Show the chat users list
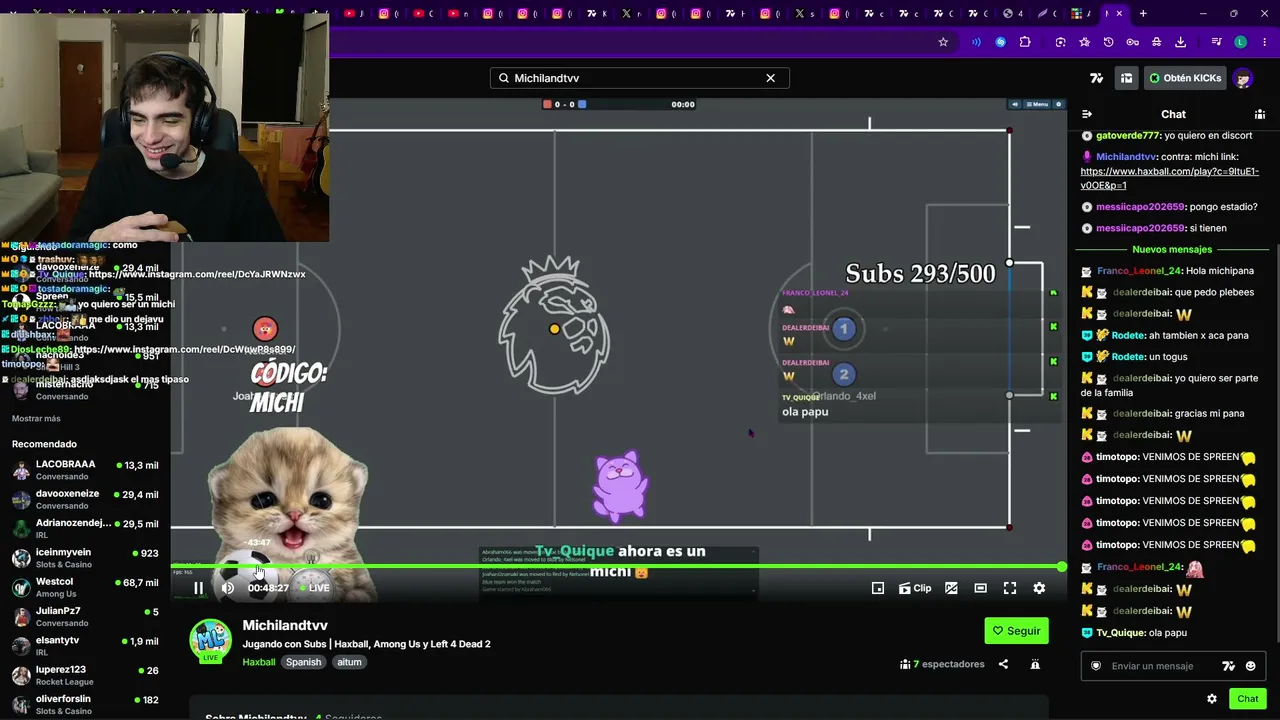Viewport: 1280px width, 720px height. pyautogui.click(x=1260, y=114)
